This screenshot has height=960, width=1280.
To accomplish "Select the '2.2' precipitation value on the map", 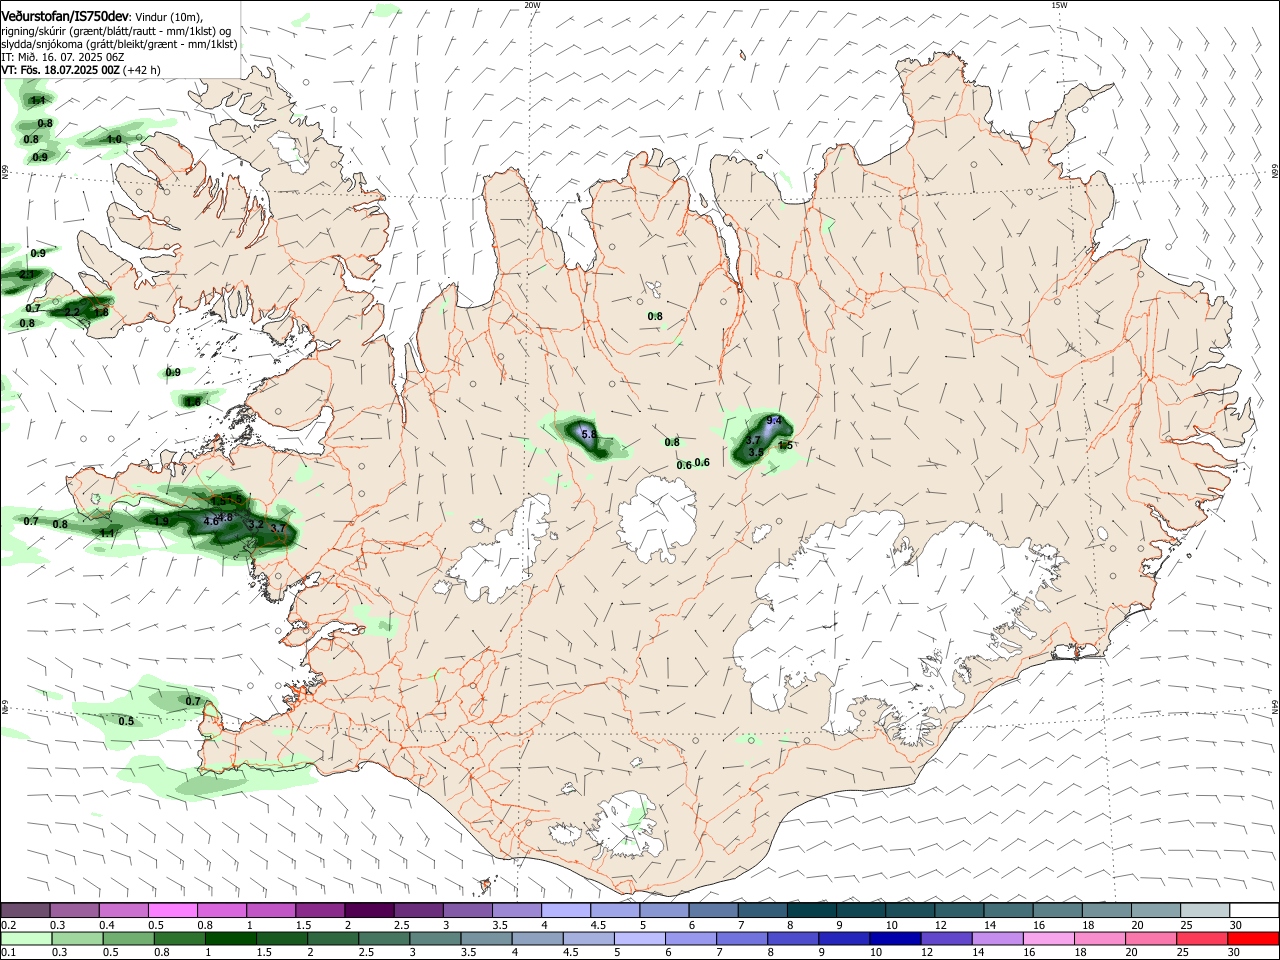I will (x=72, y=312).
